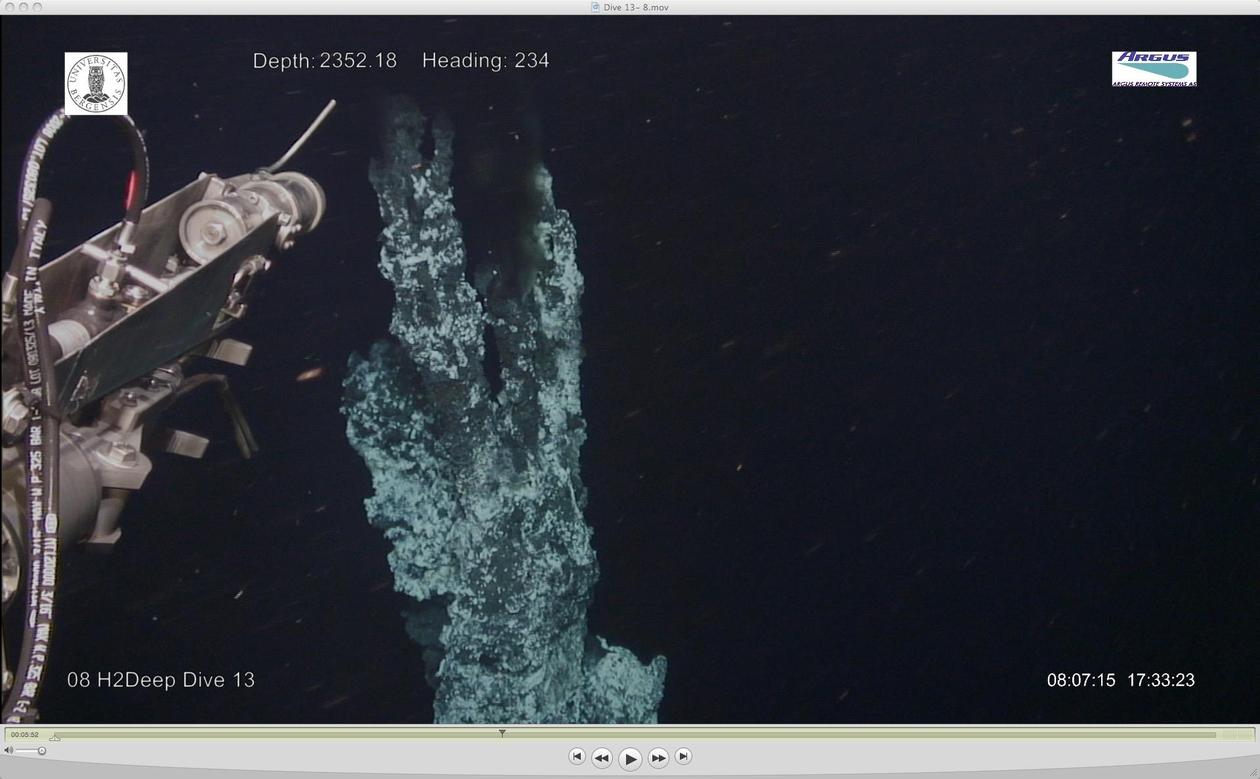This screenshot has height=779, width=1260.
Task: Minimize the movie player window
Action: 23,7
